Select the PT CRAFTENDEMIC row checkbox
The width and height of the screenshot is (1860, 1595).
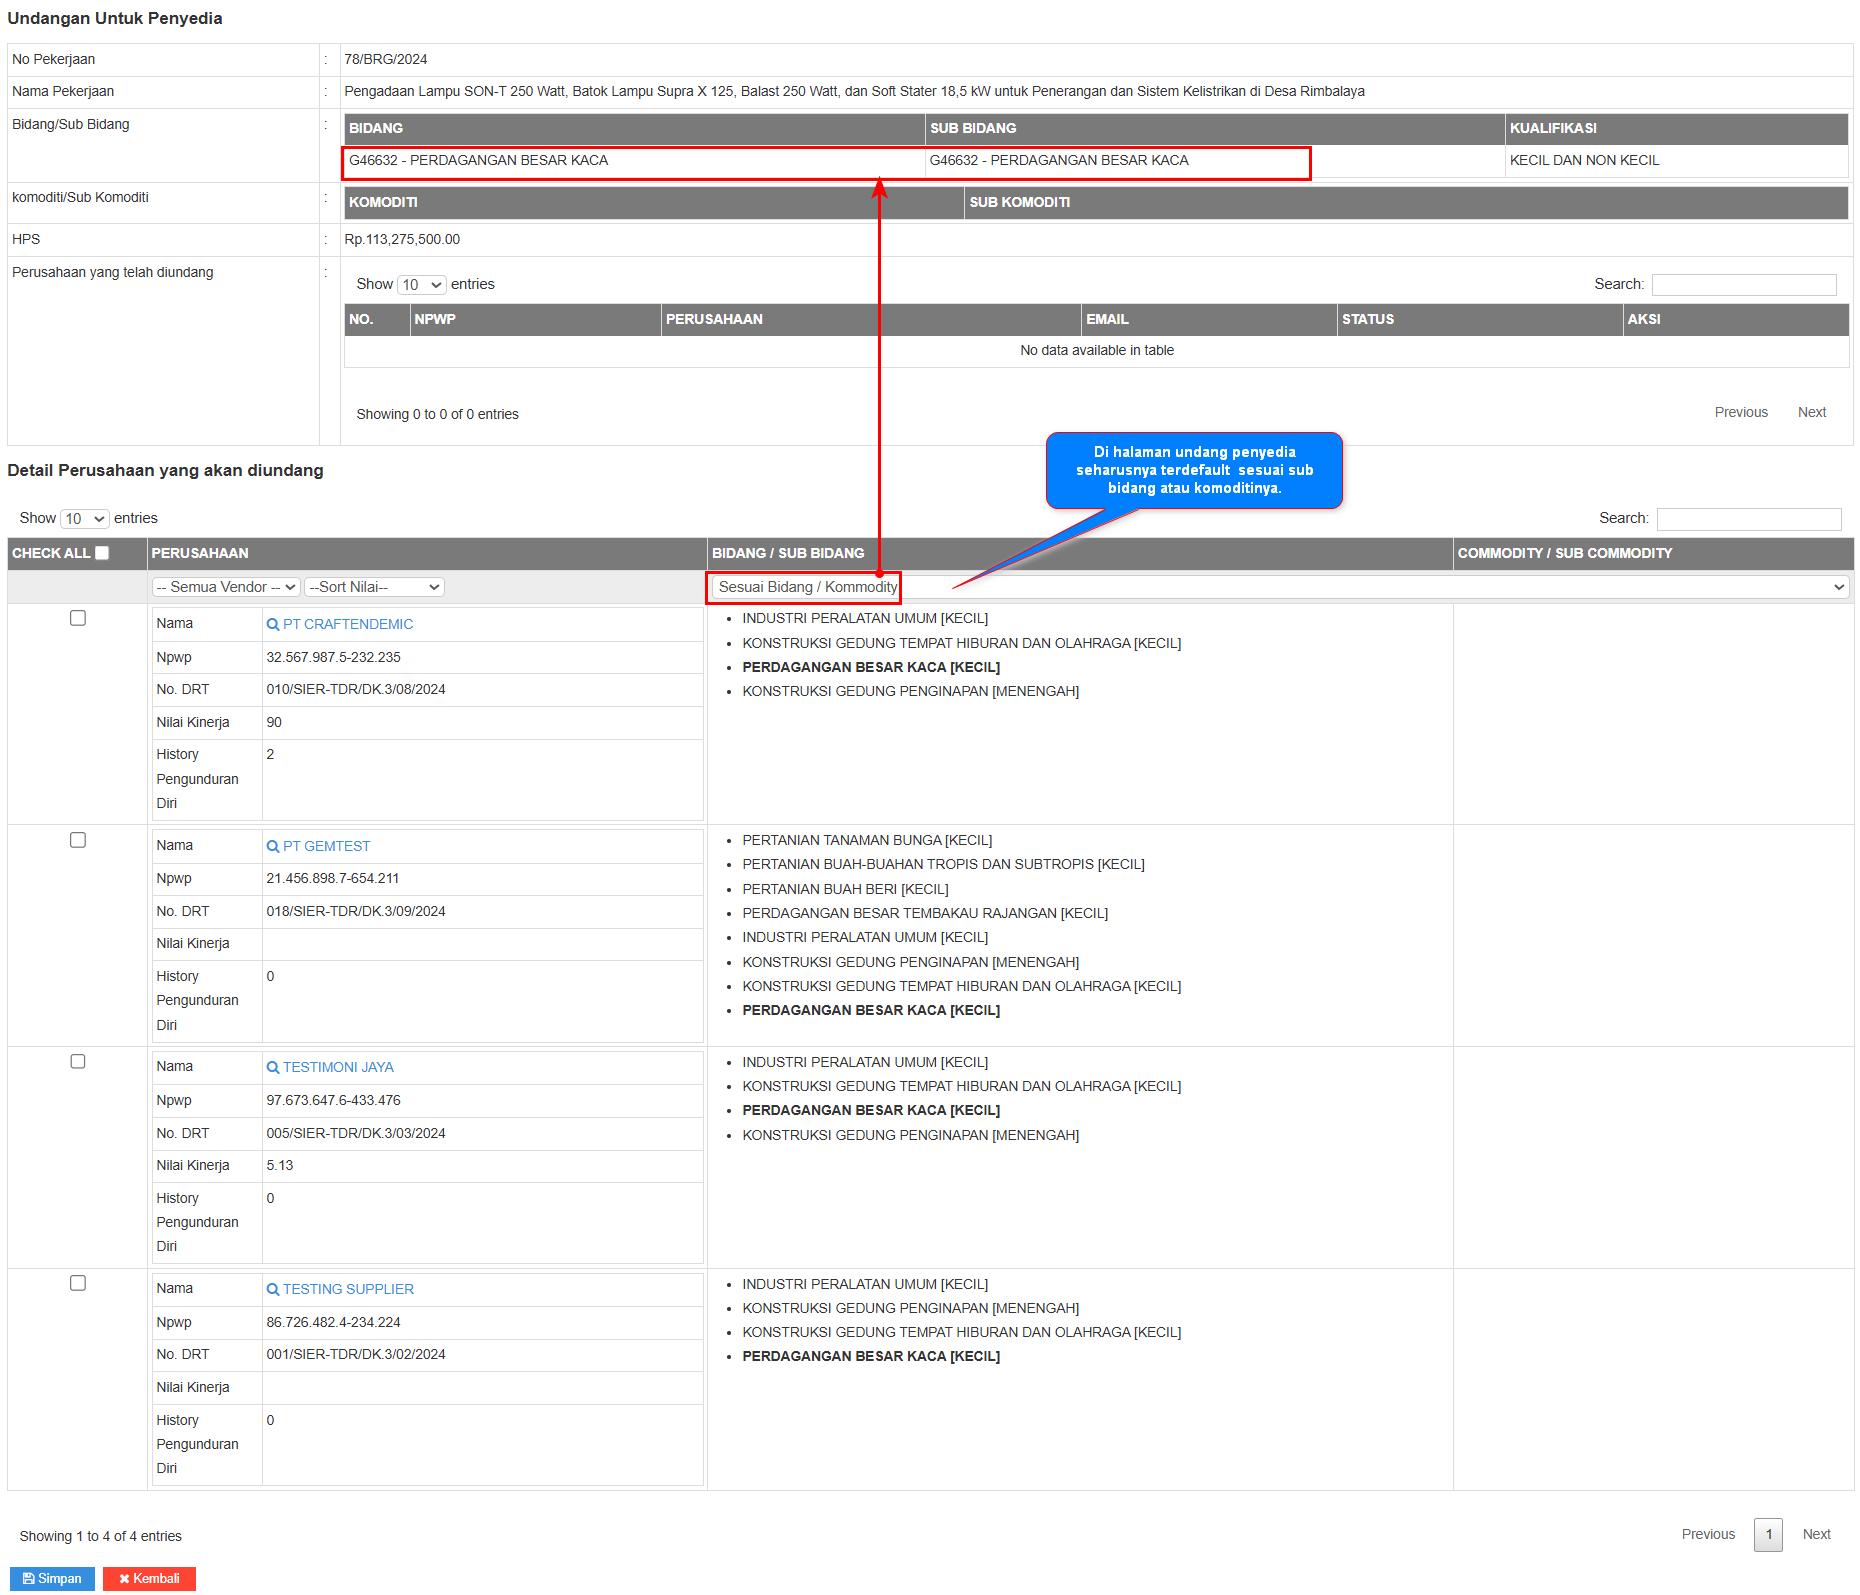tap(78, 618)
